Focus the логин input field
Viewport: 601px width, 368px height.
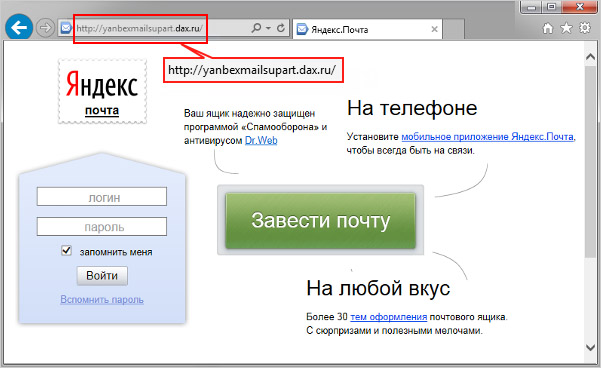coord(102,197)
